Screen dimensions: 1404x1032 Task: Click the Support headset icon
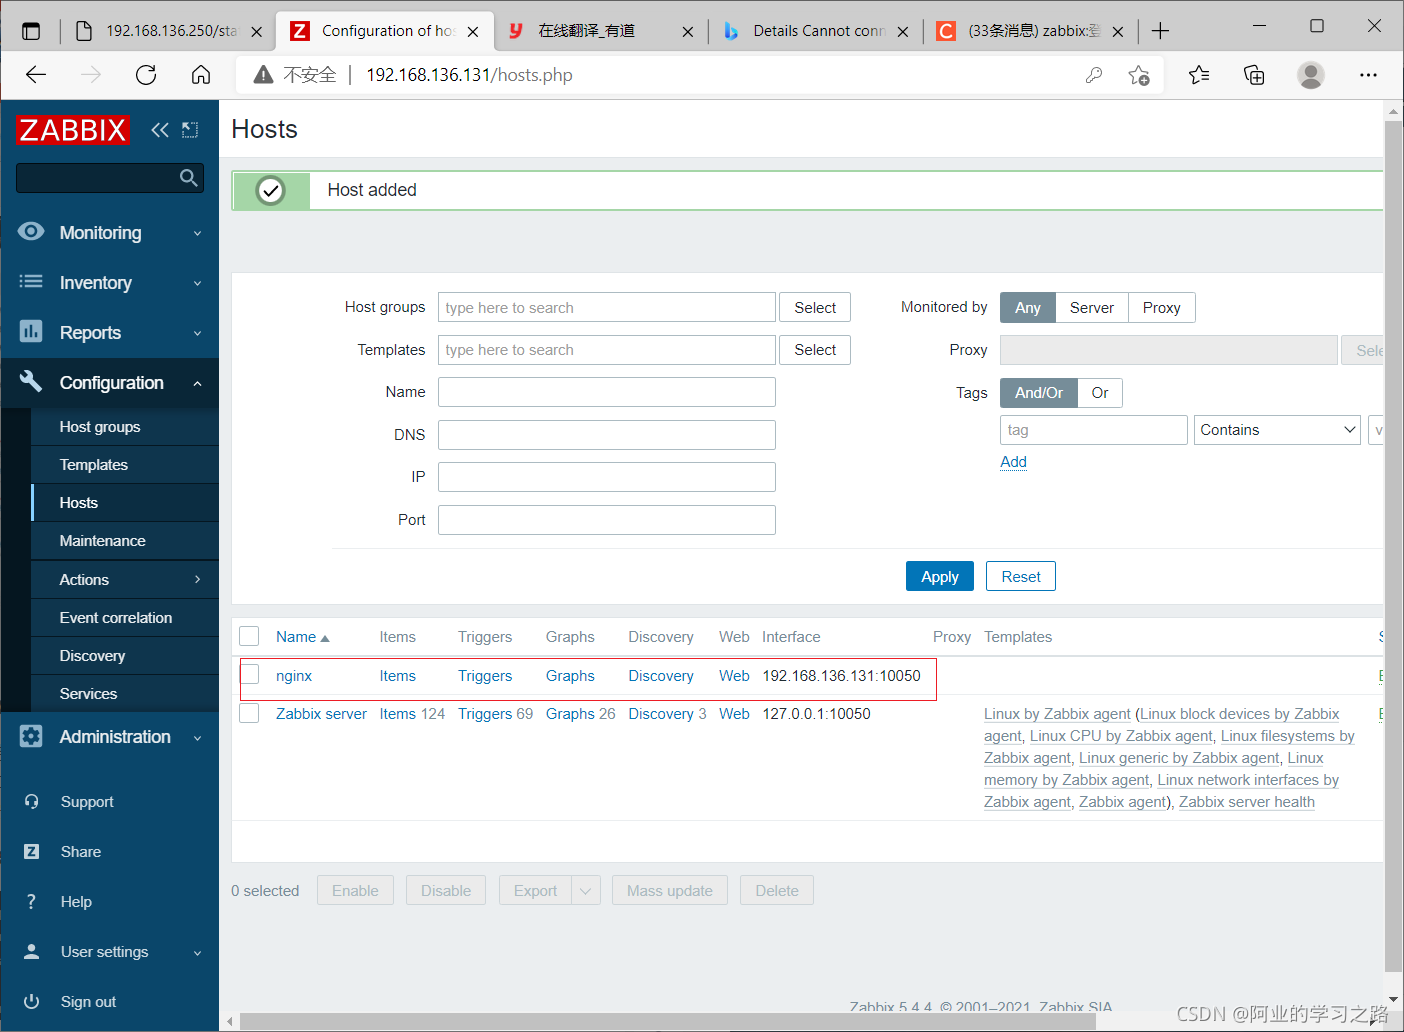click(32, 802)
